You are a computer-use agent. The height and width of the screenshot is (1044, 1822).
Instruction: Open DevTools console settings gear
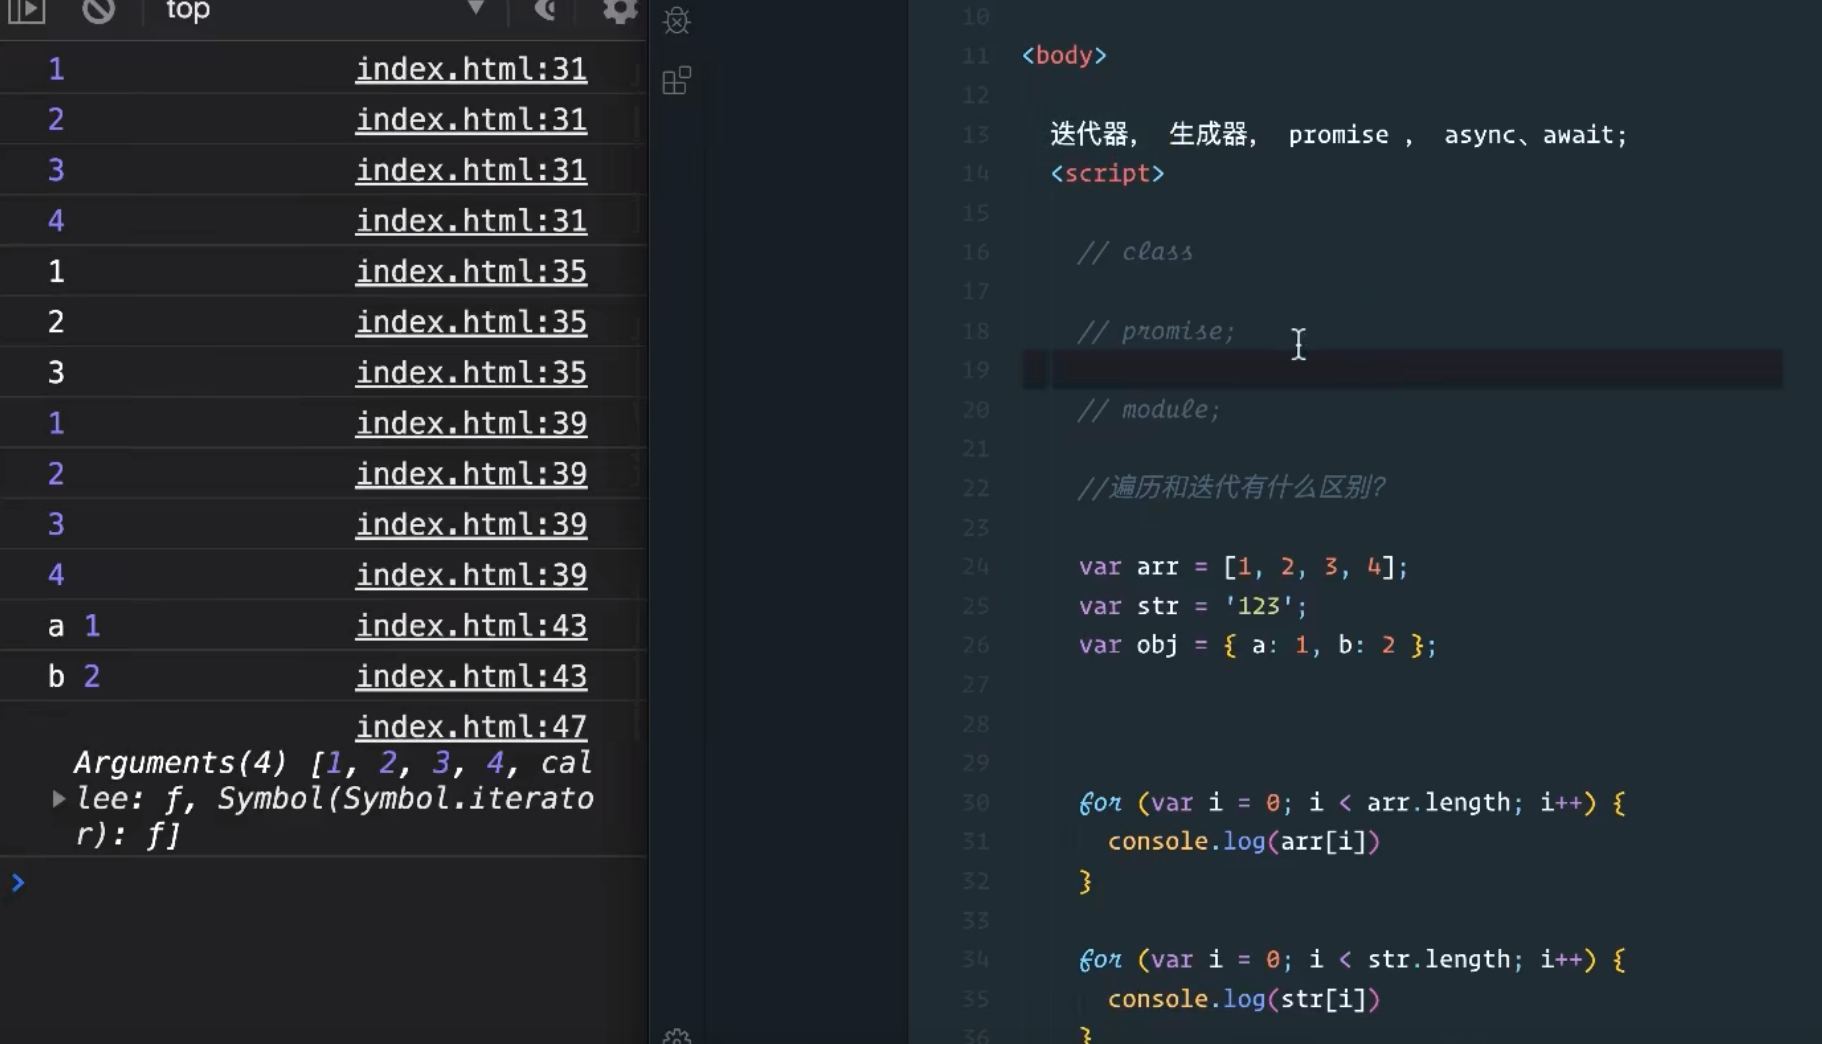tap(619, 11)
